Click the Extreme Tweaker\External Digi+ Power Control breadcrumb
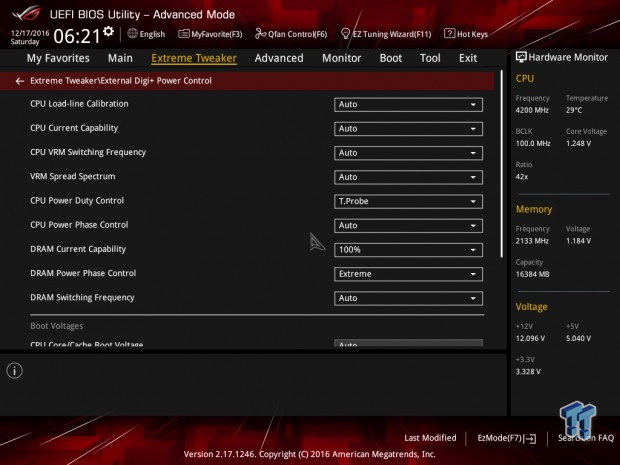The width and height of the screenshot is (620, 465). 121,81
